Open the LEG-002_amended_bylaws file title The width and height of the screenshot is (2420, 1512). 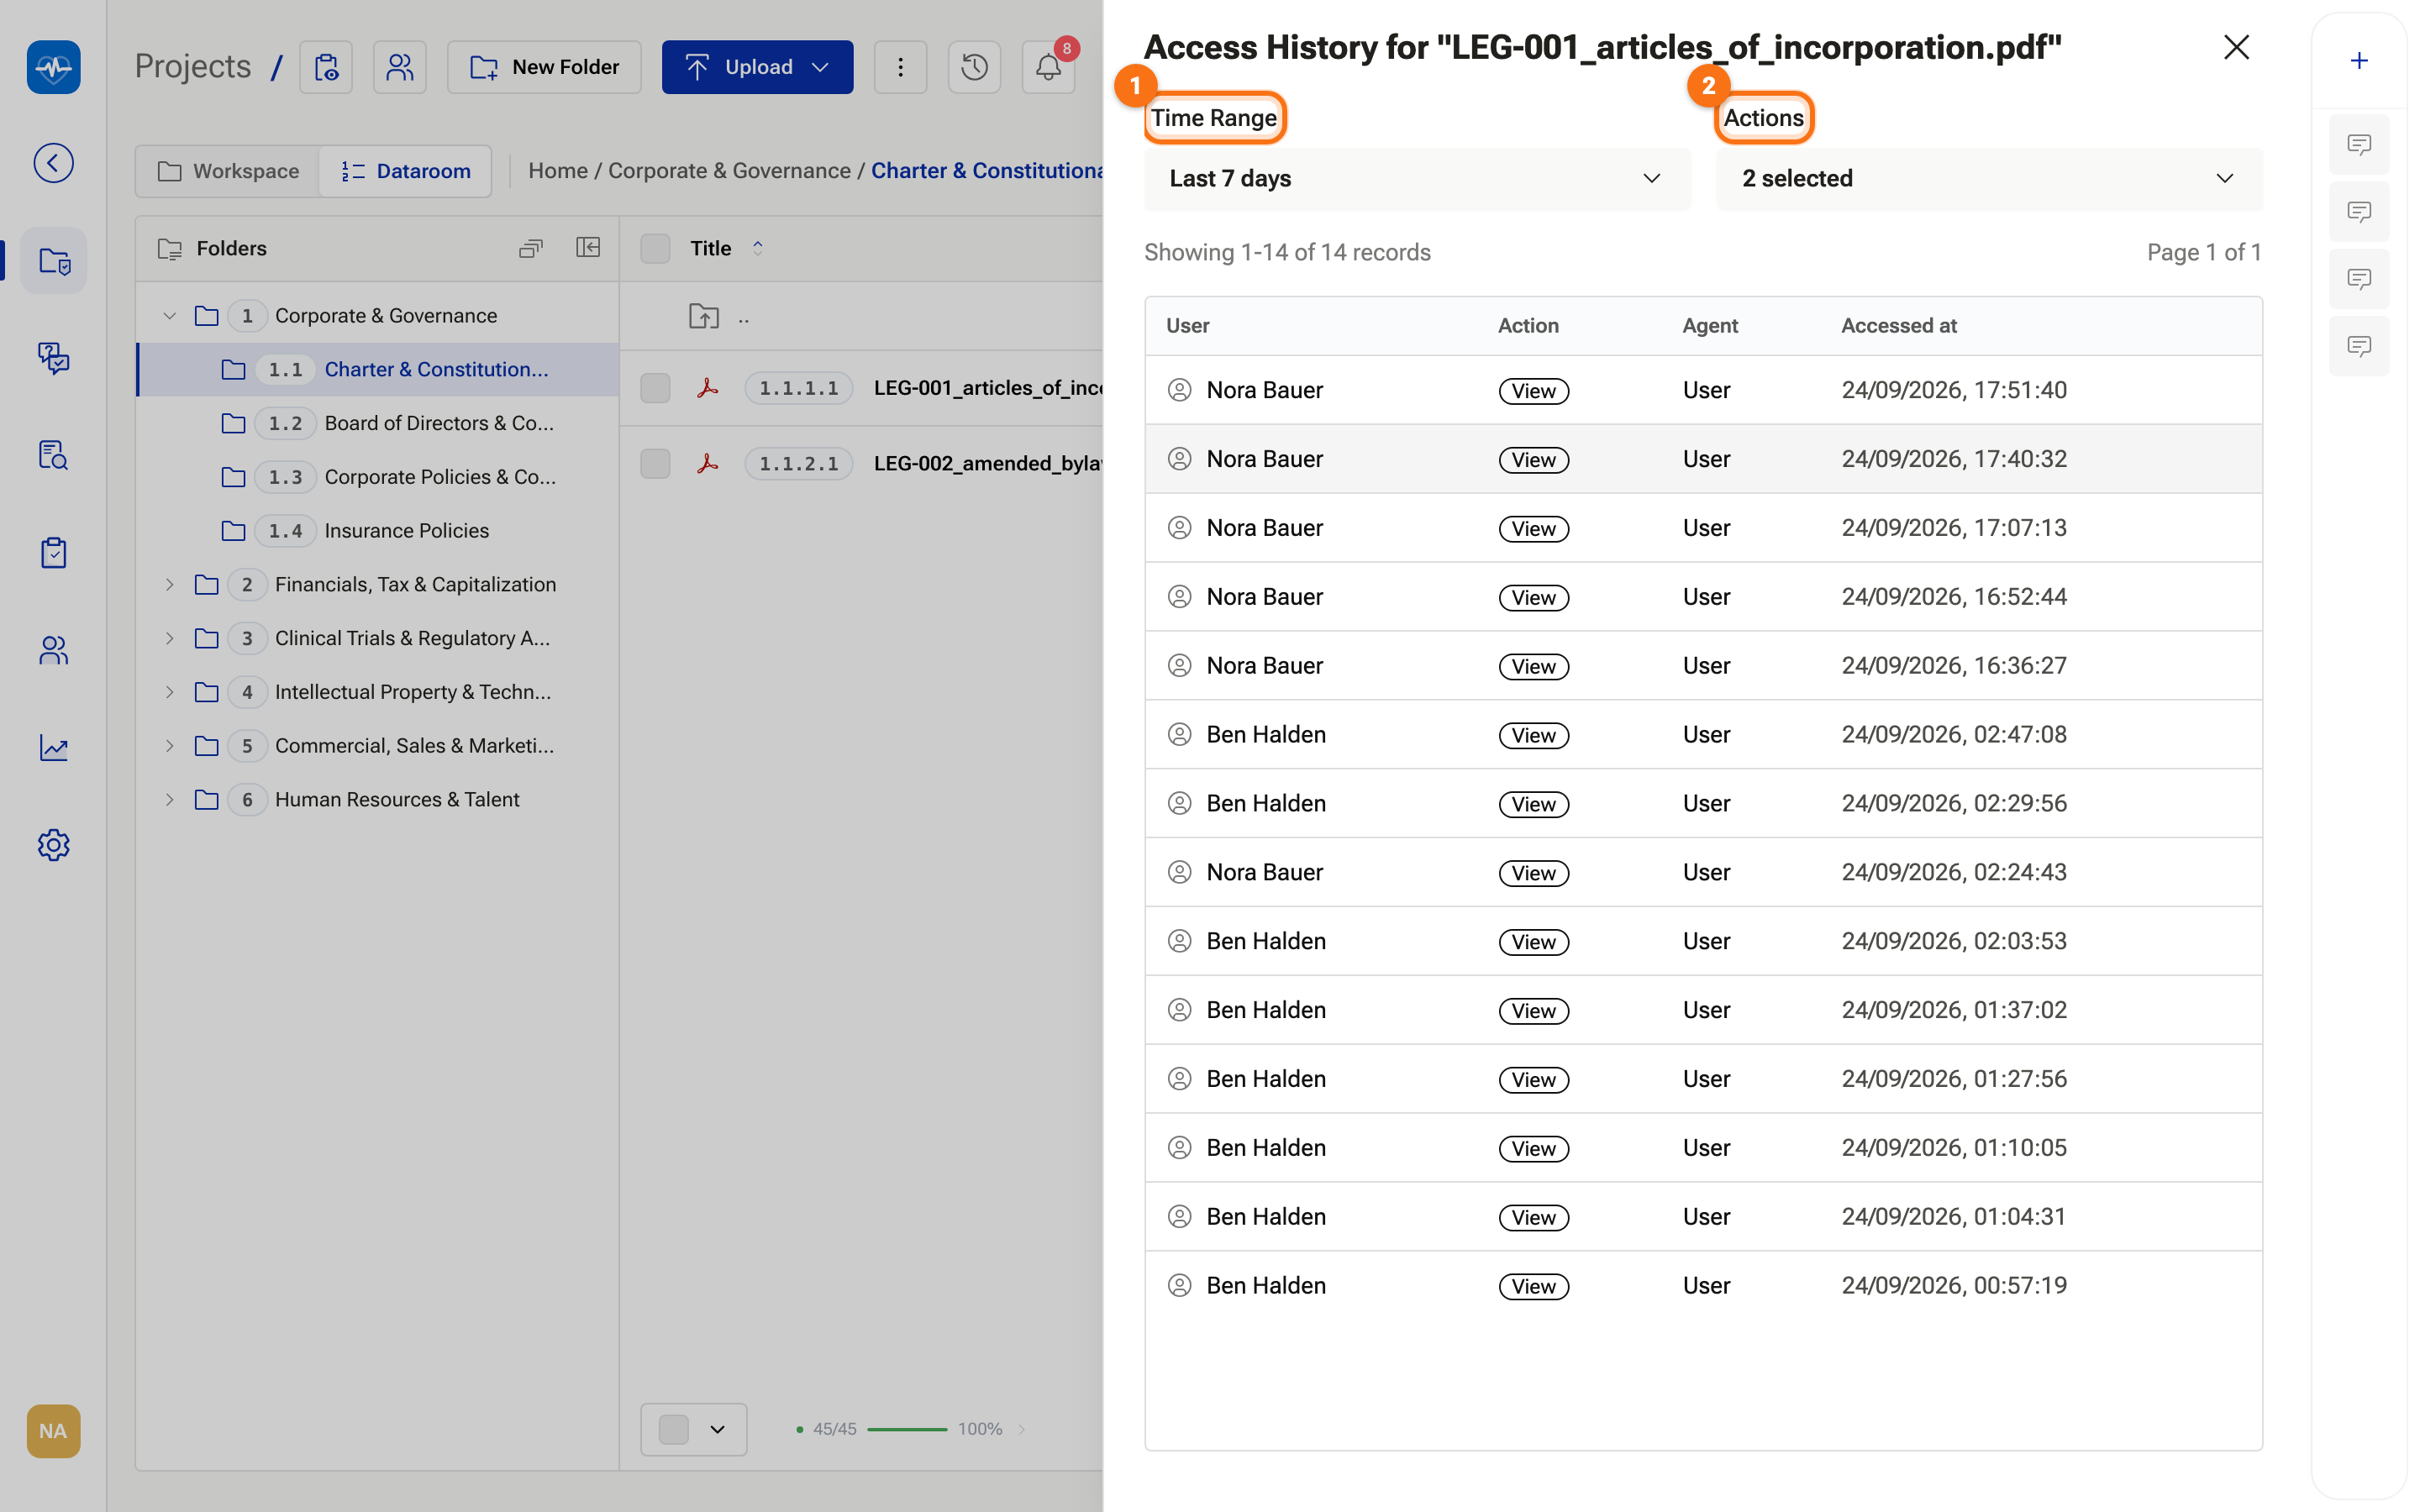coord(987,463)
